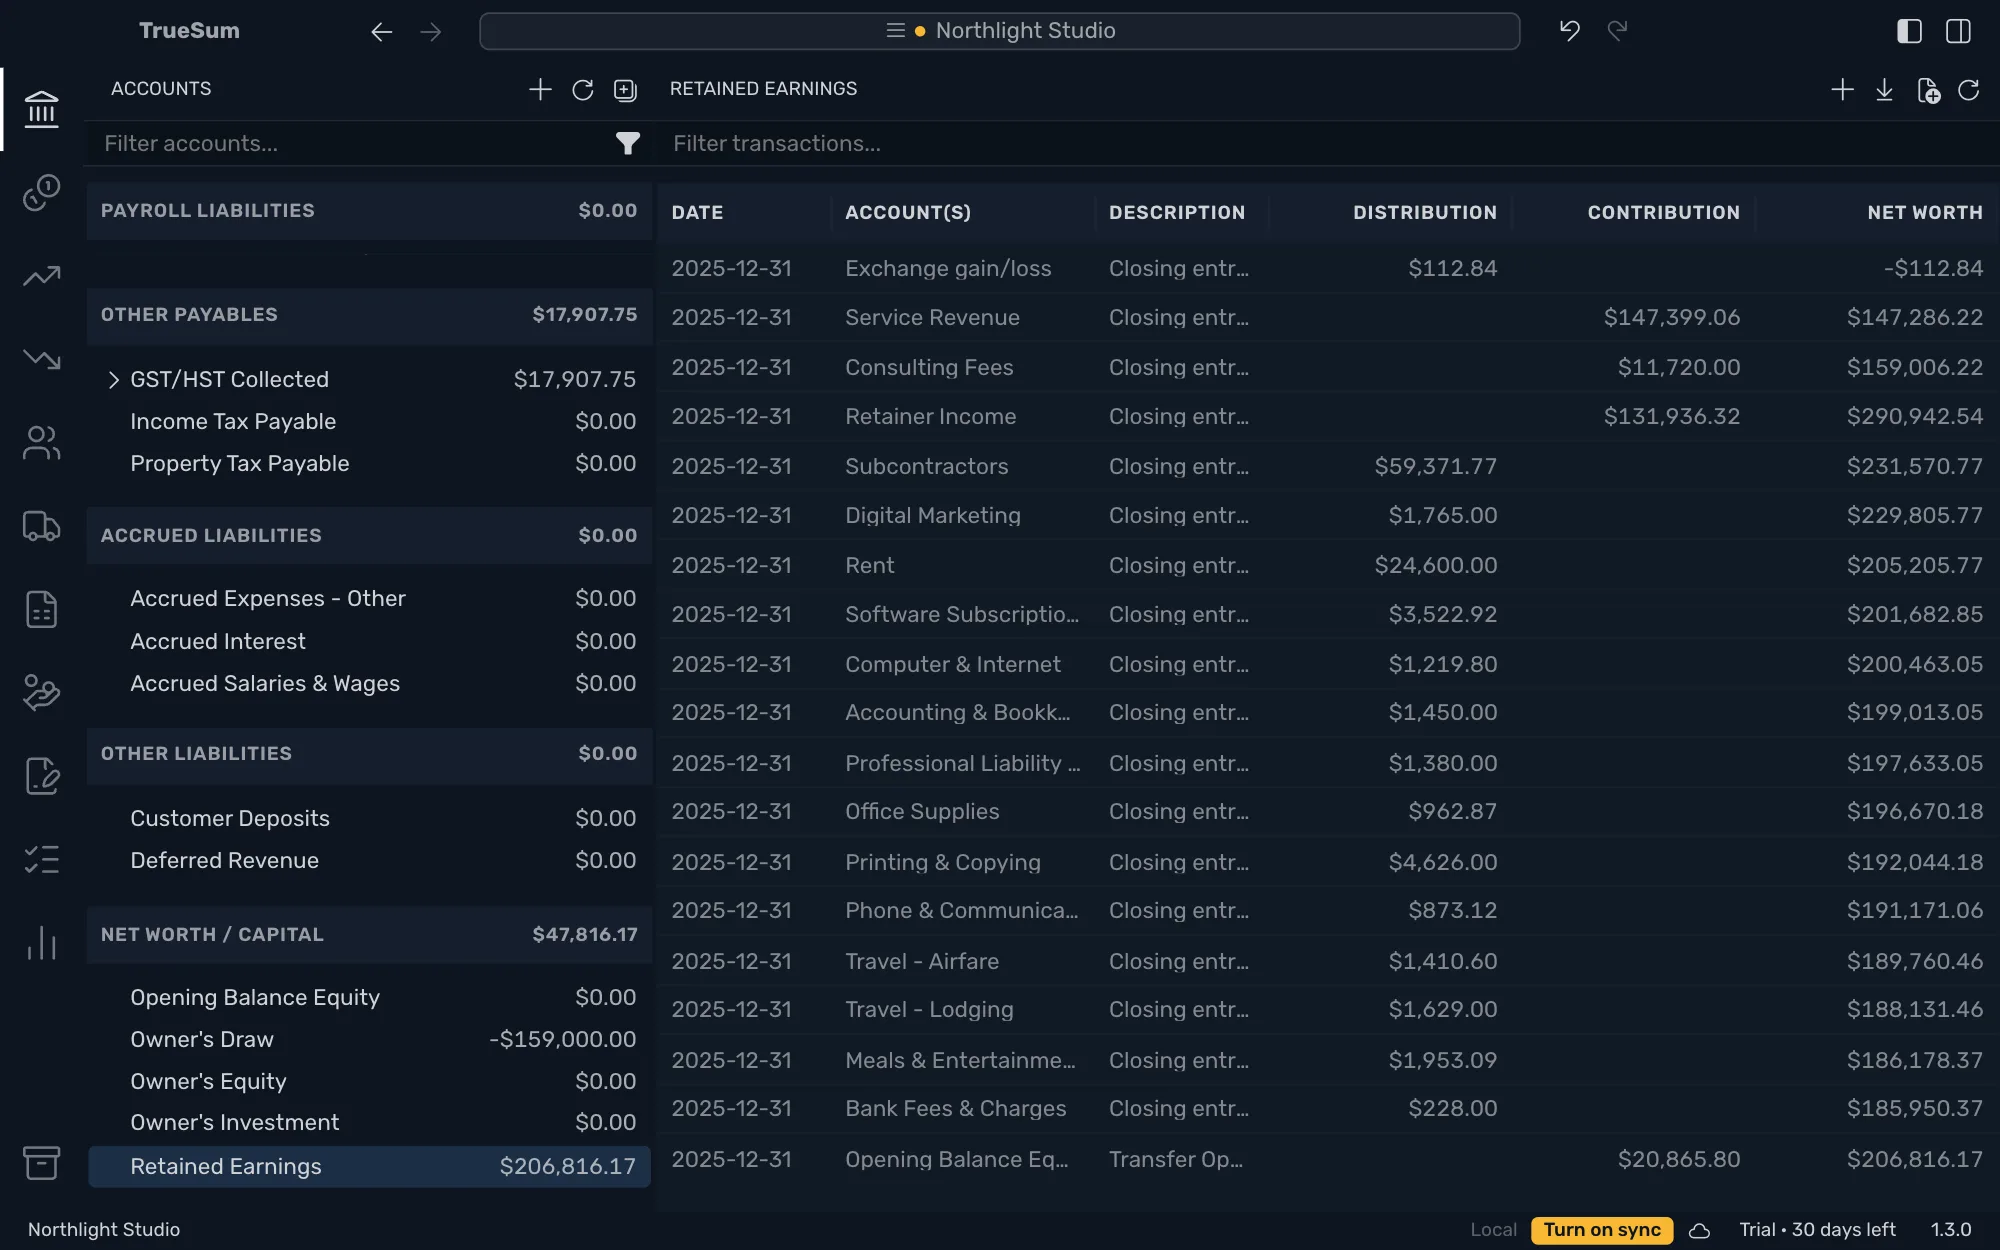Click the filter funnel icon for accounts
This screenshot has width=2000, height=1250.
coord(627,144)
